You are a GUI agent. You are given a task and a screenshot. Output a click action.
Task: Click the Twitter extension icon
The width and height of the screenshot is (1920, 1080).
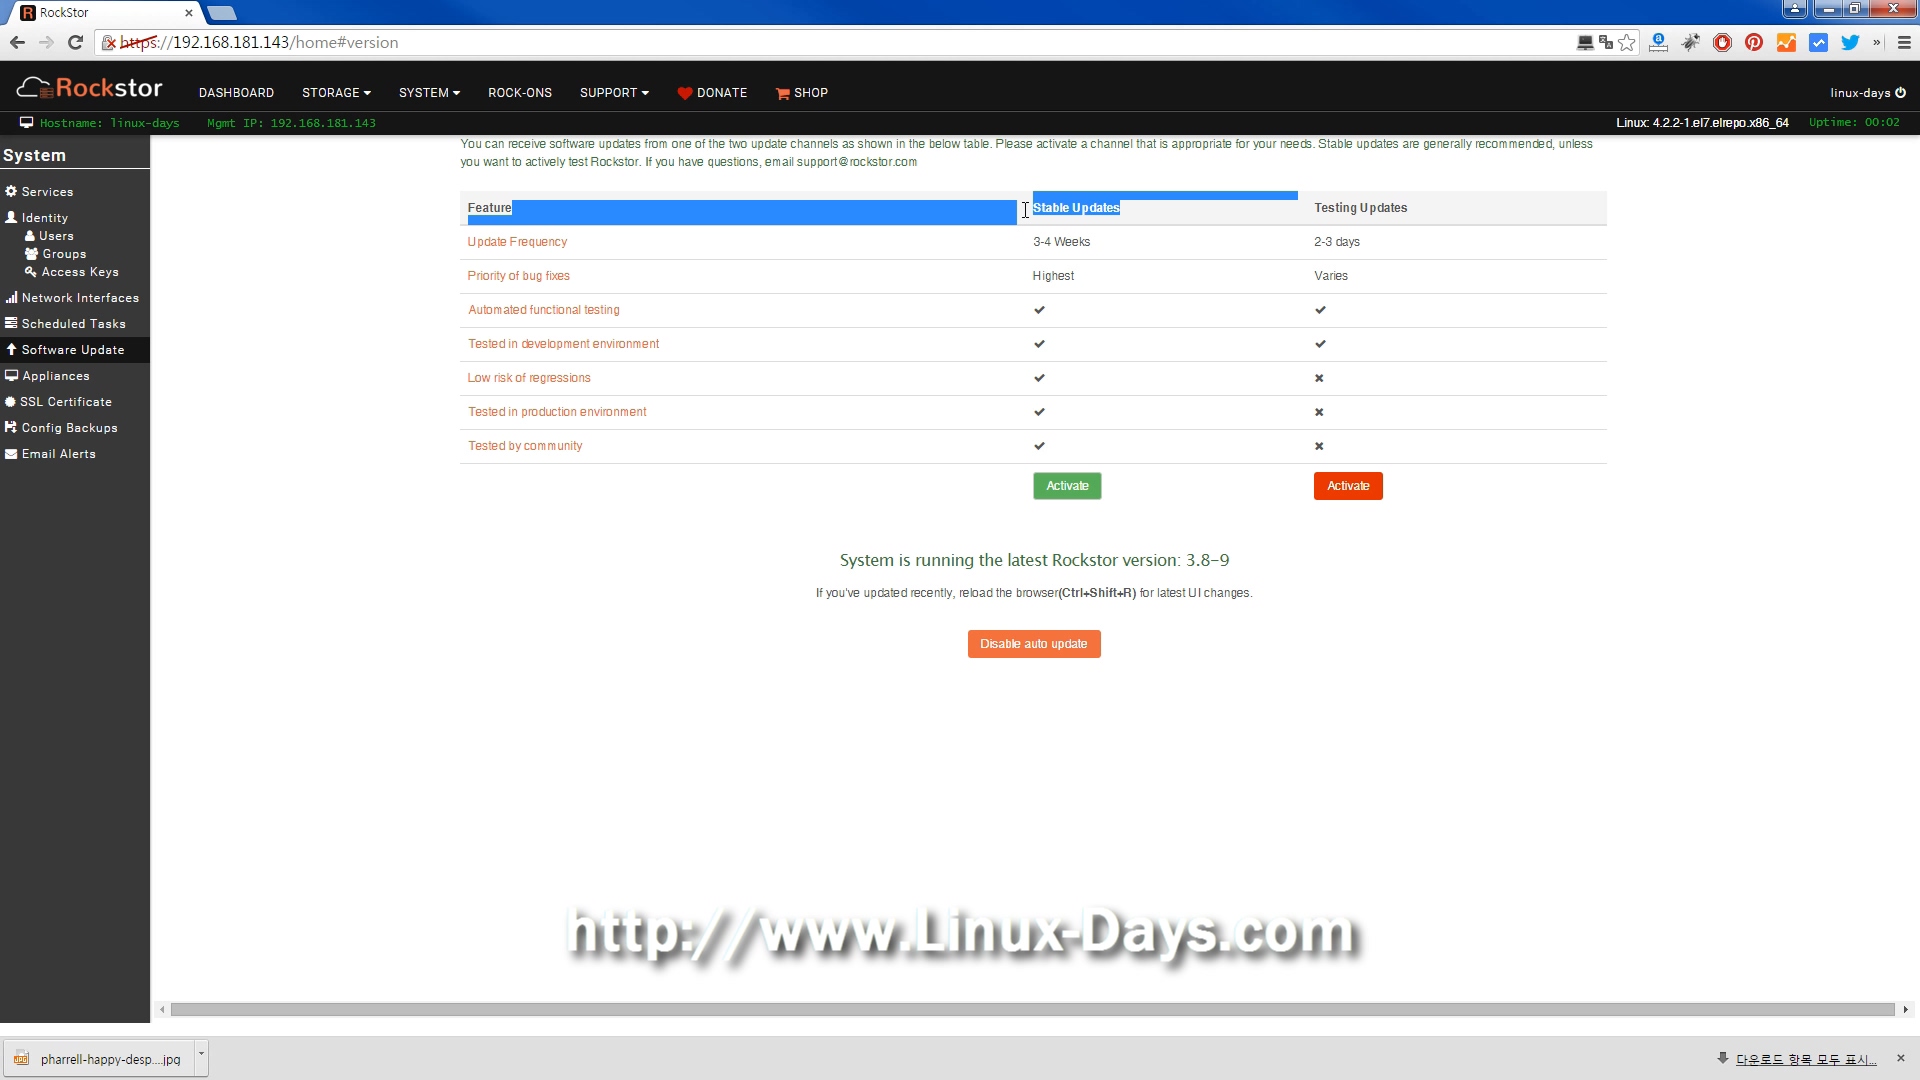[x=1850, y=42]
